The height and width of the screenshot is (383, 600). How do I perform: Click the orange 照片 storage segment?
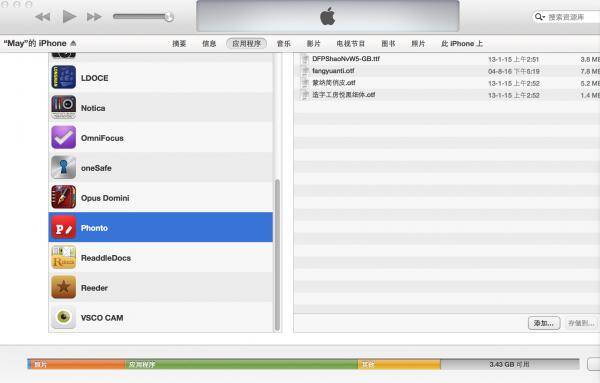click(x=77, y=364)
